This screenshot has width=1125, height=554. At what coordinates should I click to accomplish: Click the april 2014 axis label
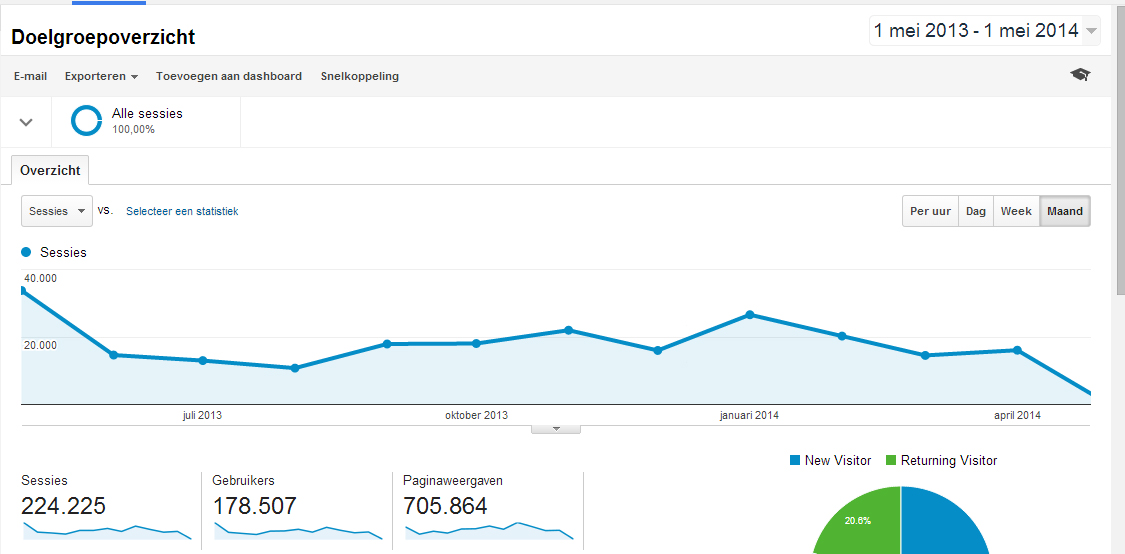(1017, 416)
